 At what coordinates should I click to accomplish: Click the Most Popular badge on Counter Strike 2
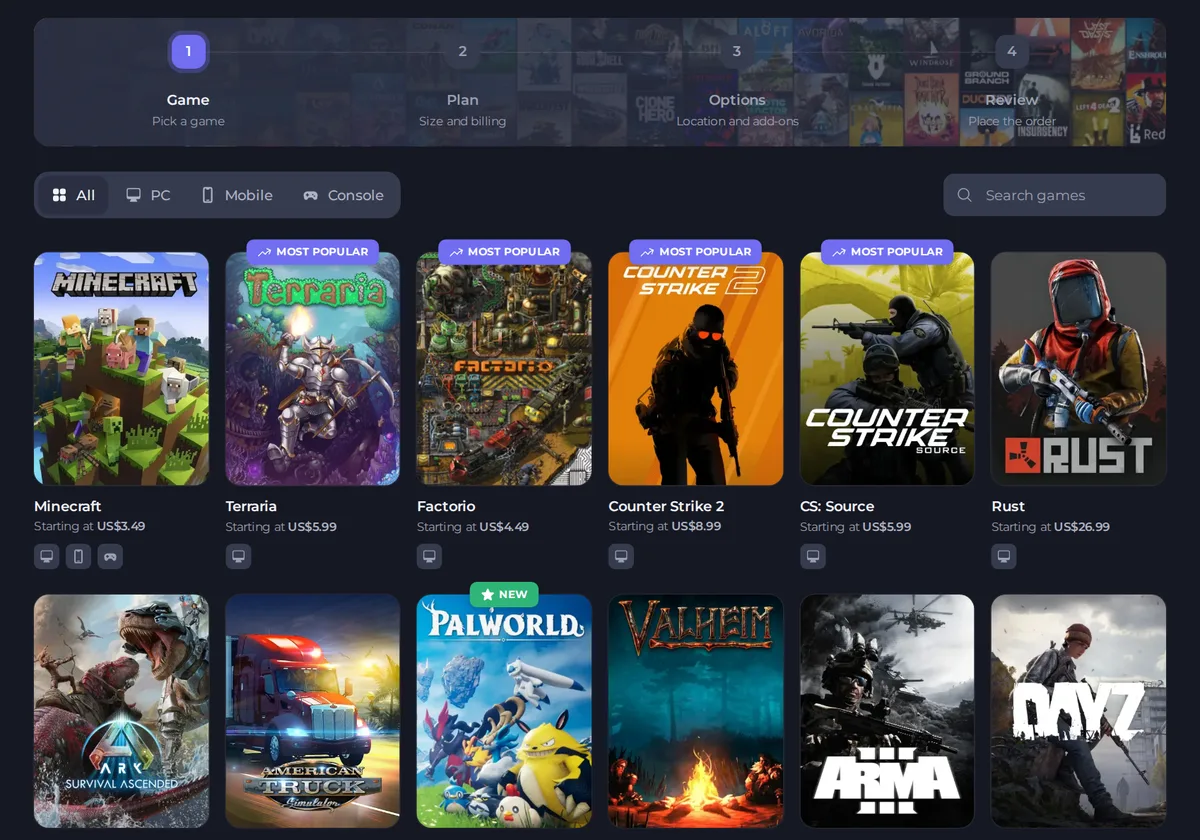695,252
